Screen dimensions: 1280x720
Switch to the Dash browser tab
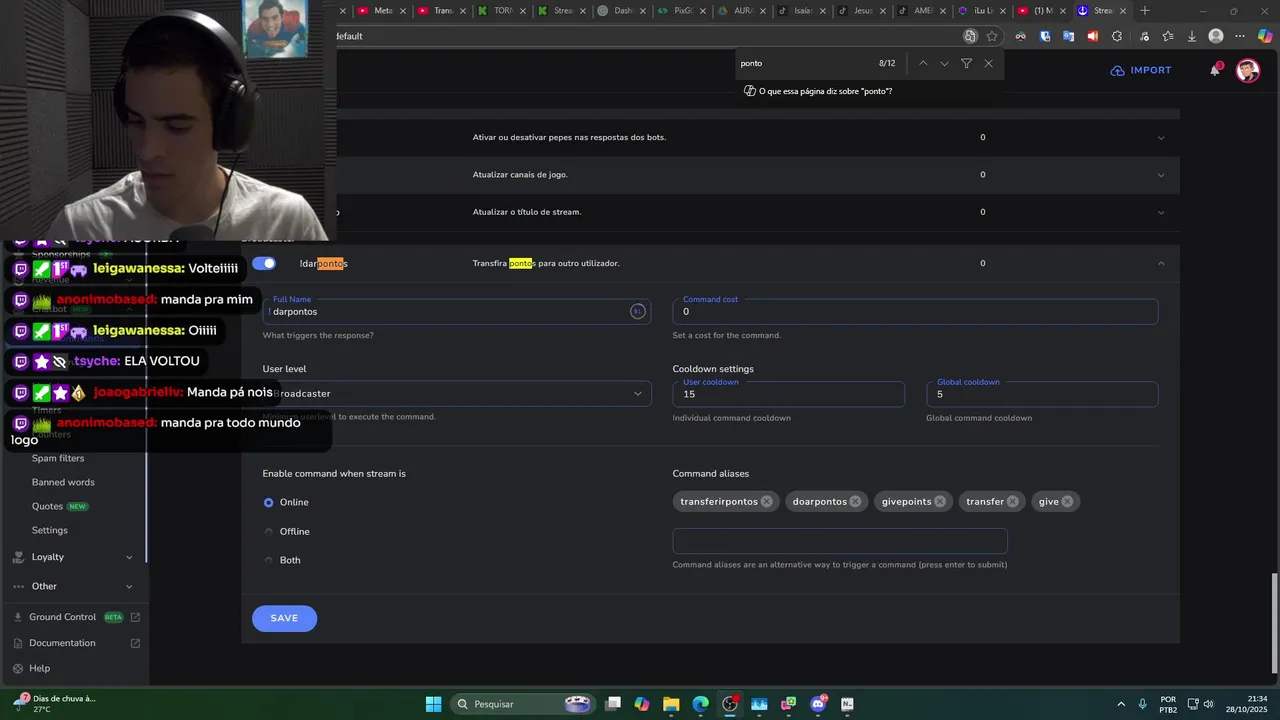click(x=620, y=11)
